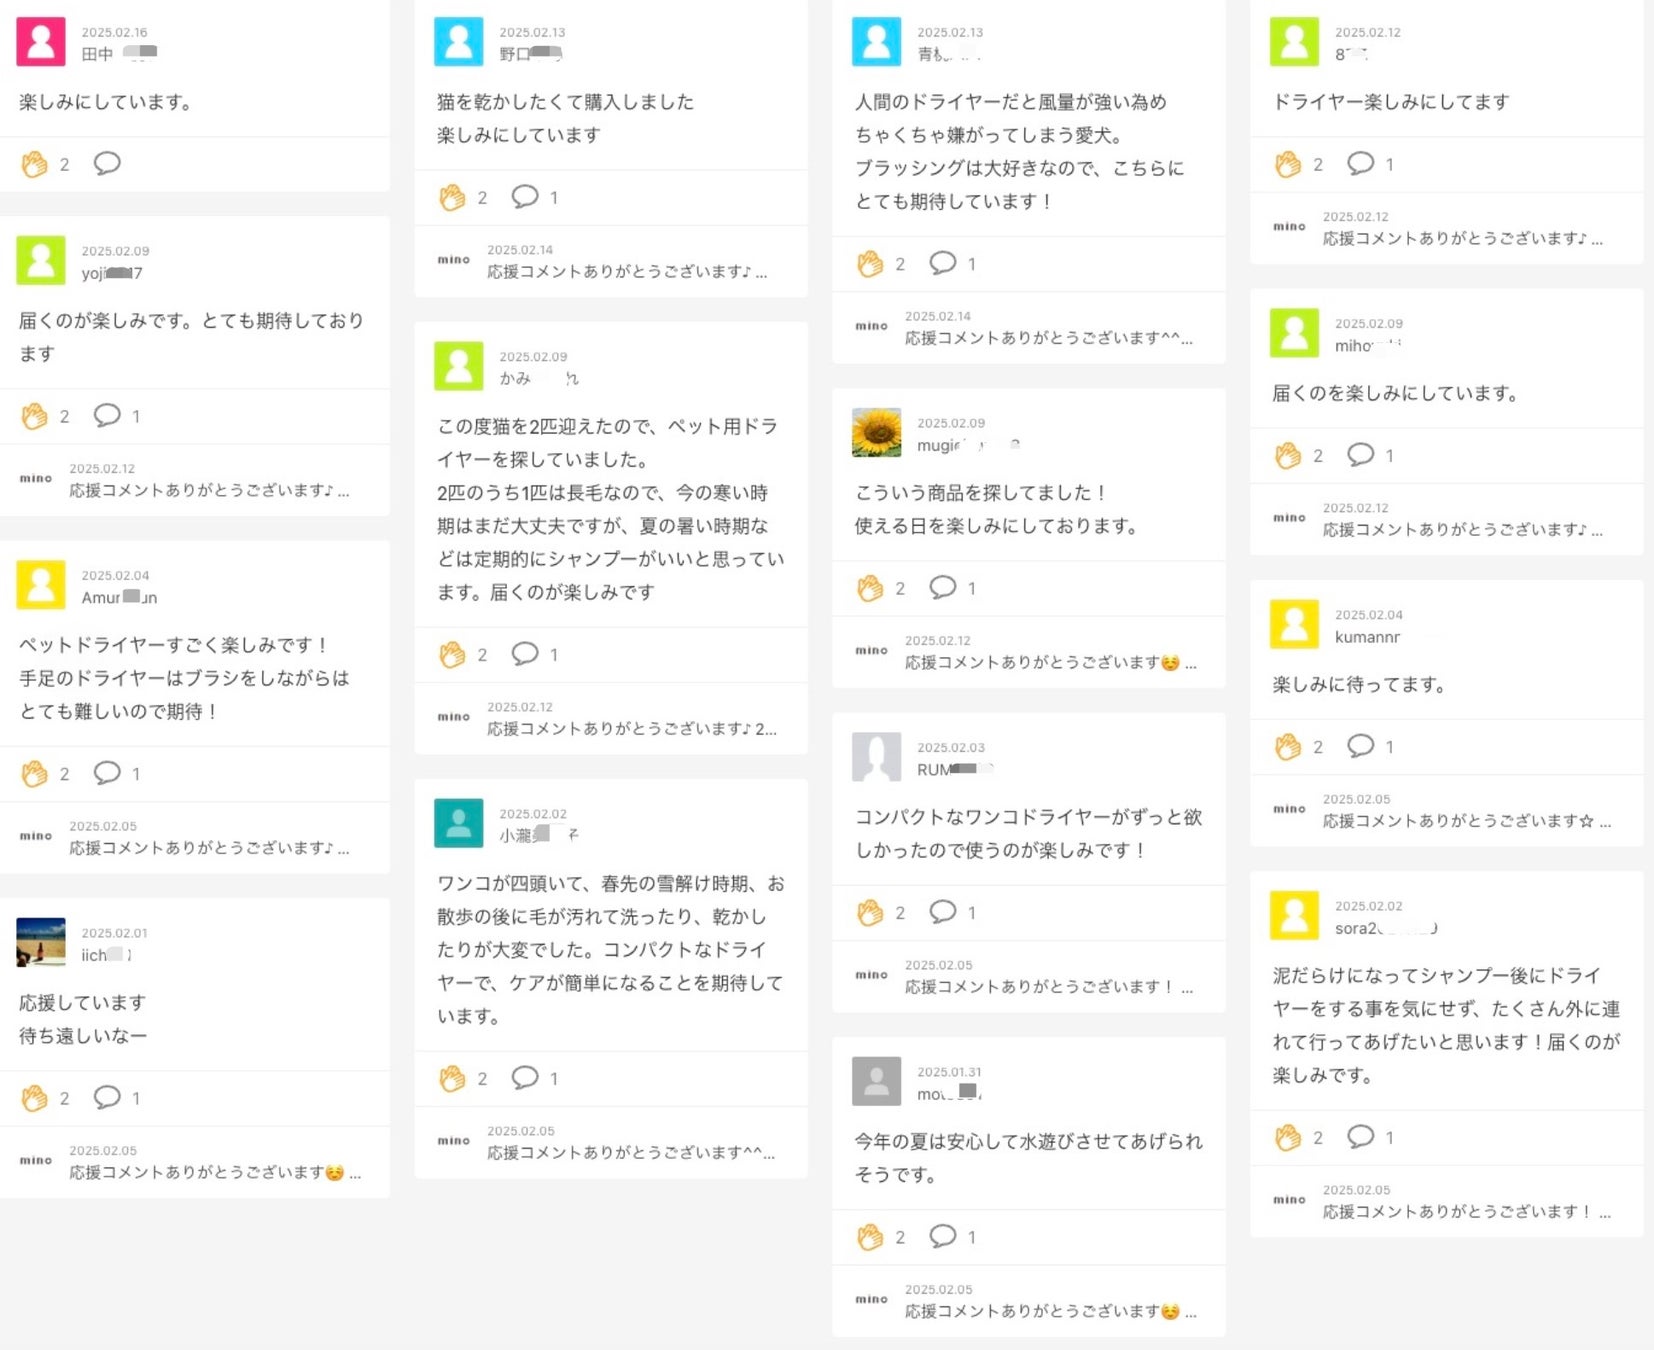Click the pink avatar of 田中
This screenshot has width=1654, height=1350.
click(41, 41)
